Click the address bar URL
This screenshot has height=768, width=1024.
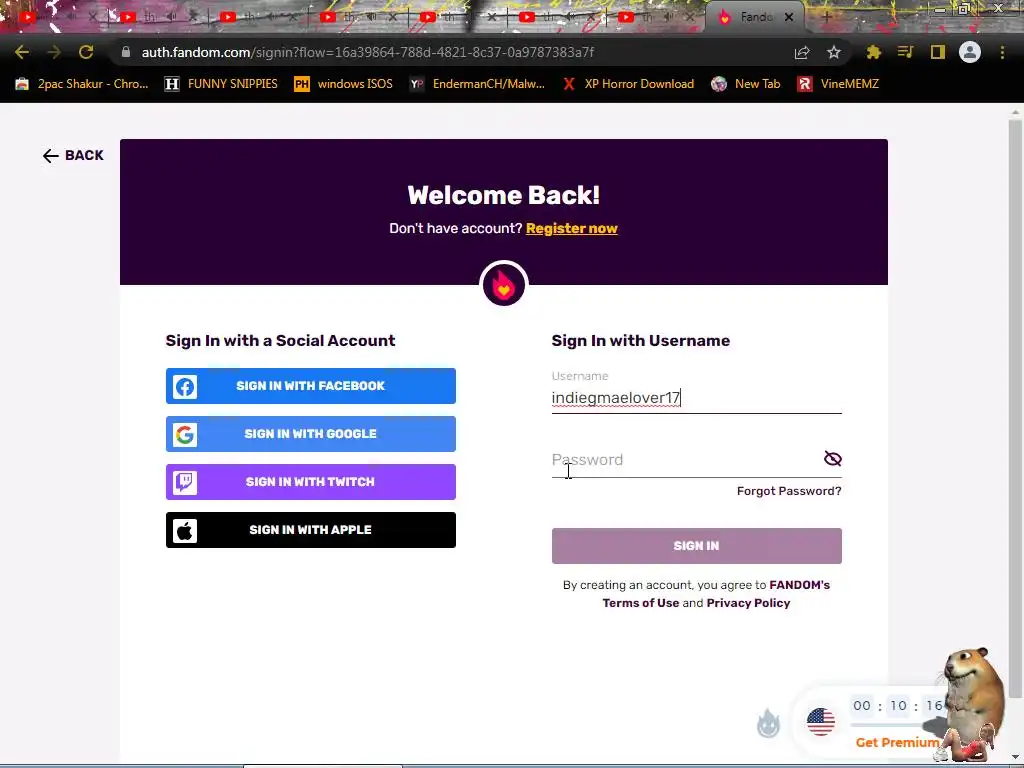tap(368, 52)
